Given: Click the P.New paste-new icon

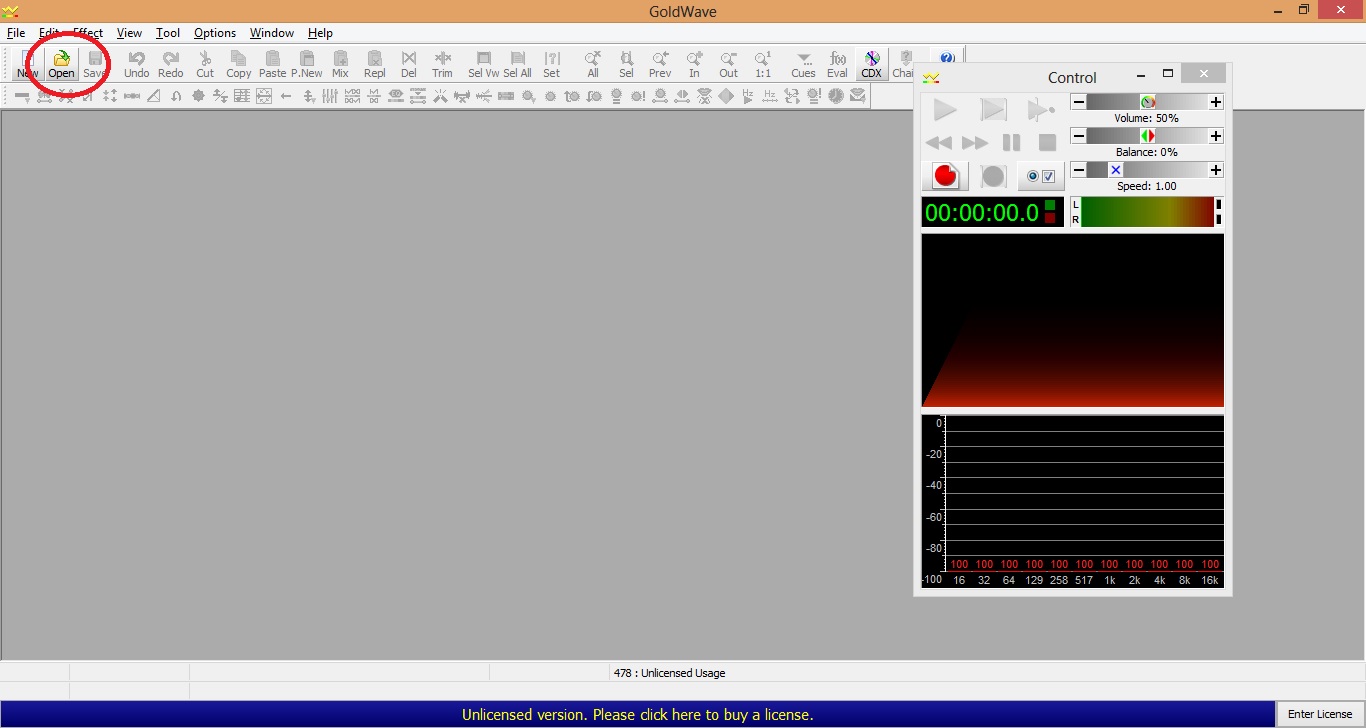Looking at the screenshot, I should click(x=307, y=65).
